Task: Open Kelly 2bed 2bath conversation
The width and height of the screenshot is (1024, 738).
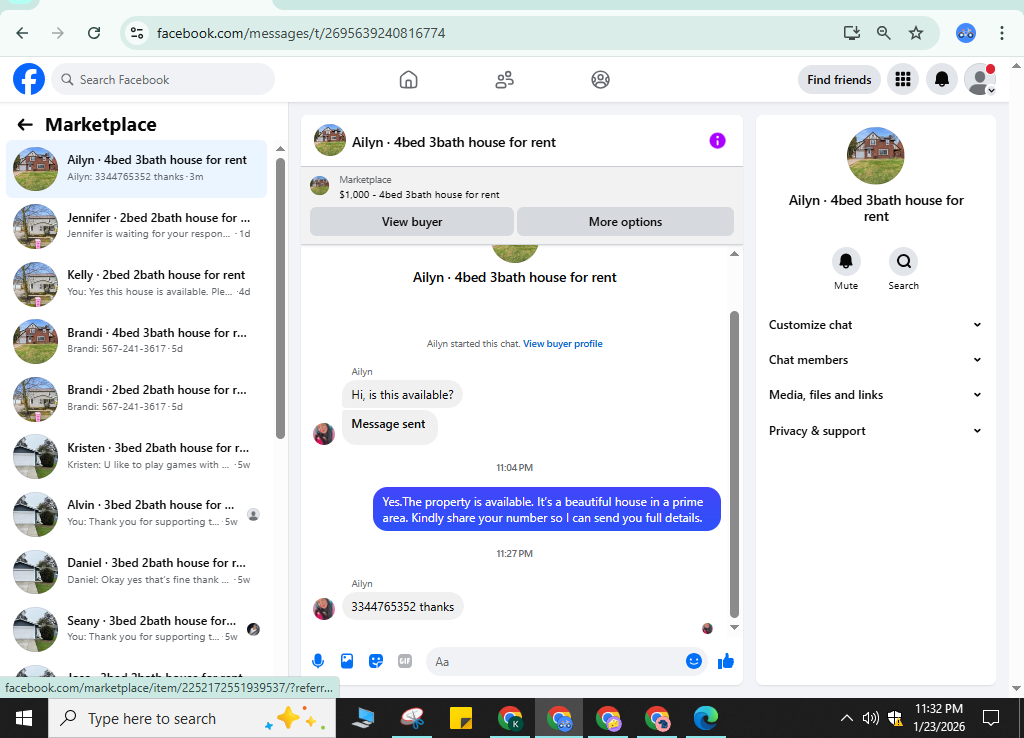Action: click(x=136, y=283)
